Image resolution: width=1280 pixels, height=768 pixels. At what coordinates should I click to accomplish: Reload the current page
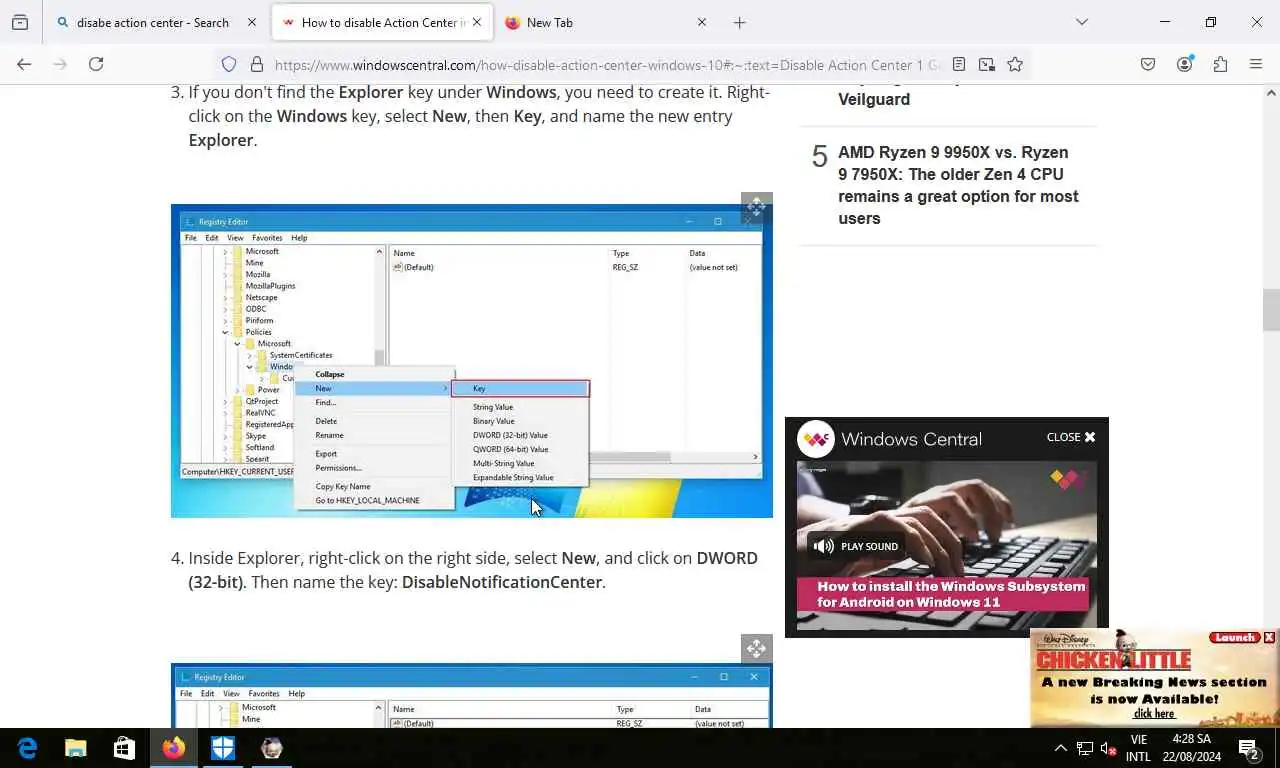click(x=96, y=64)
